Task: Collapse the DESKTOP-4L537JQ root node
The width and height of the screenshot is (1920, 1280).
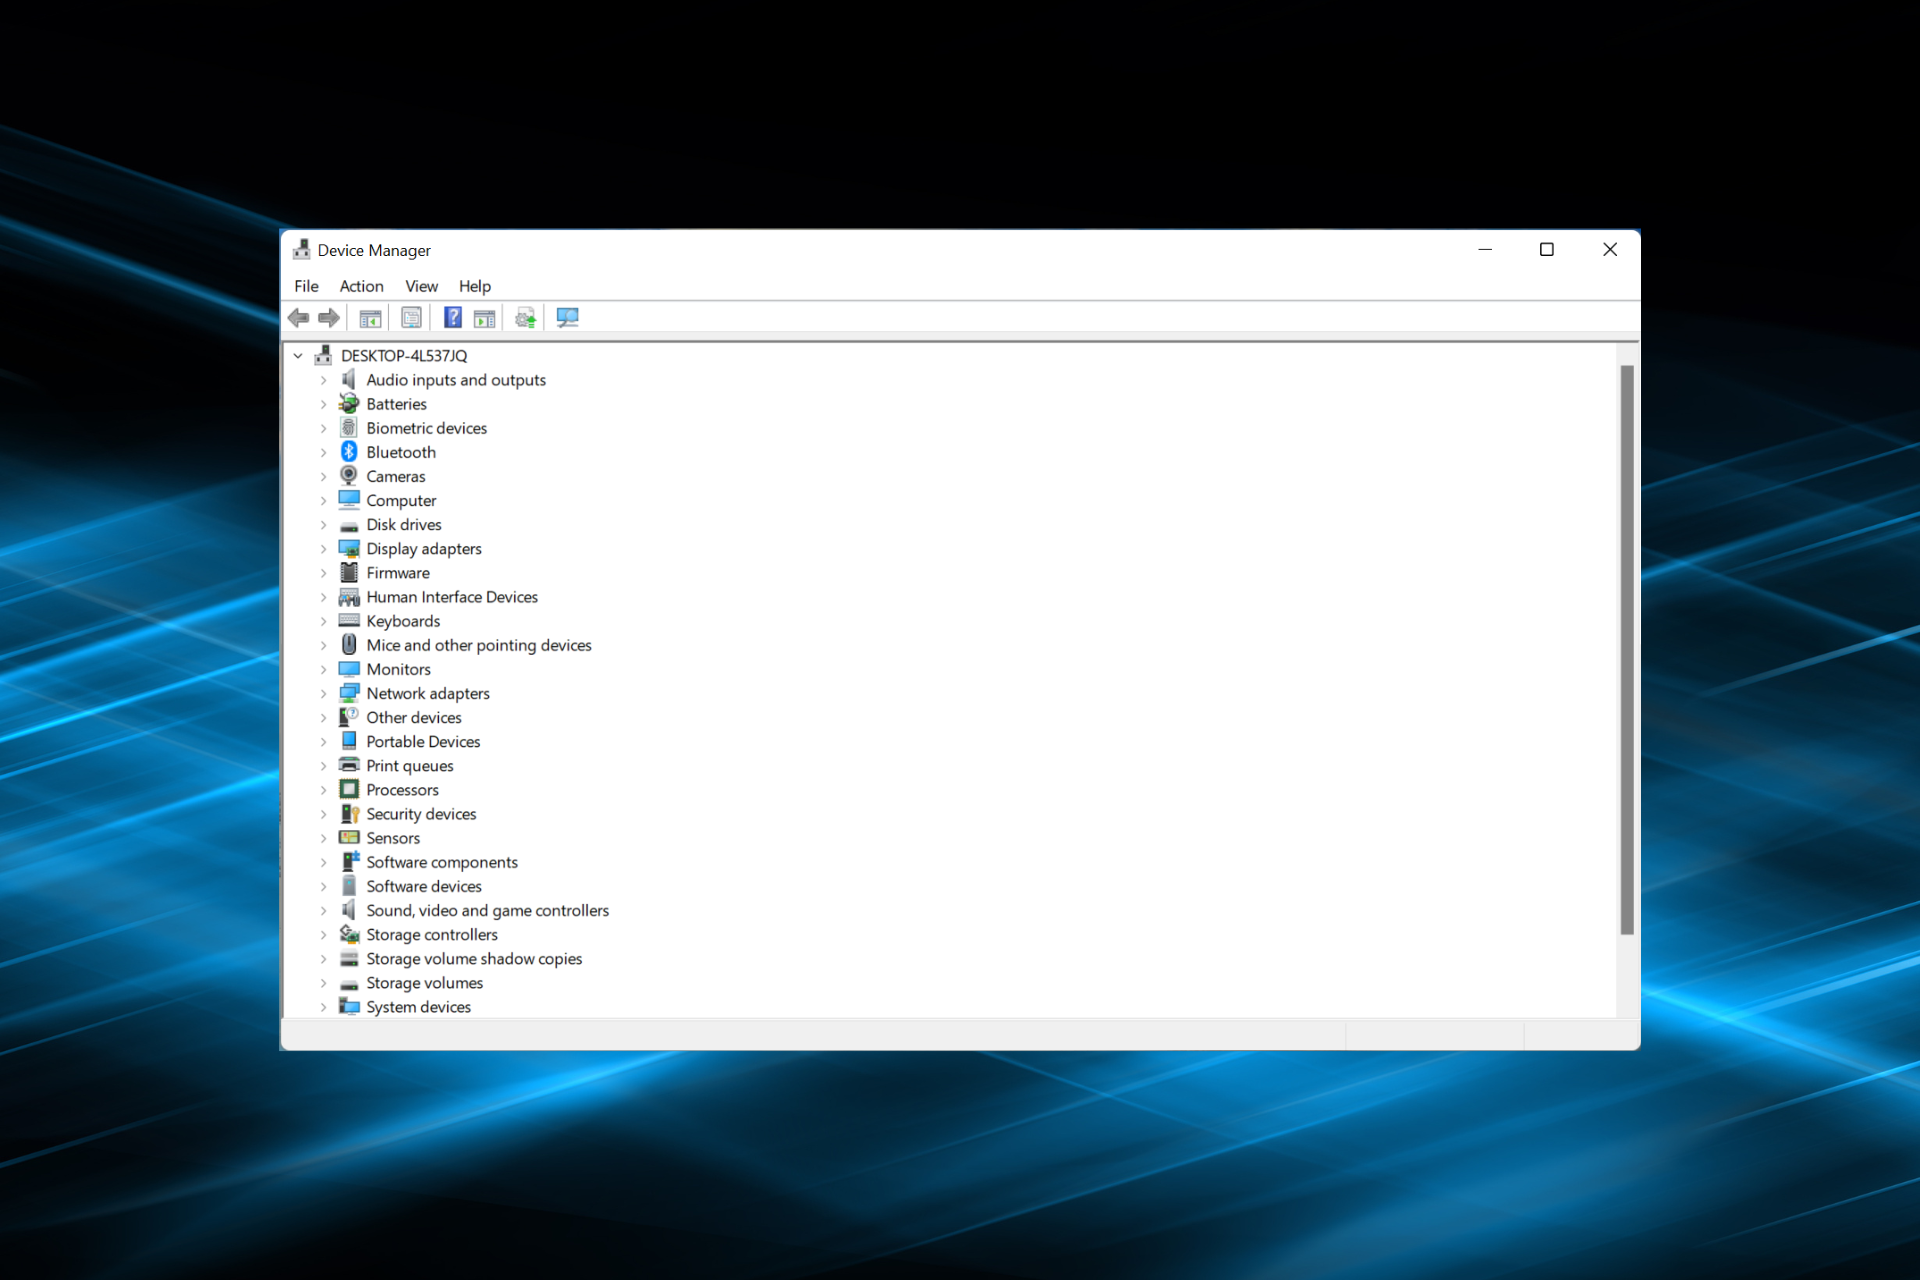Action: (x=297, y=355)
